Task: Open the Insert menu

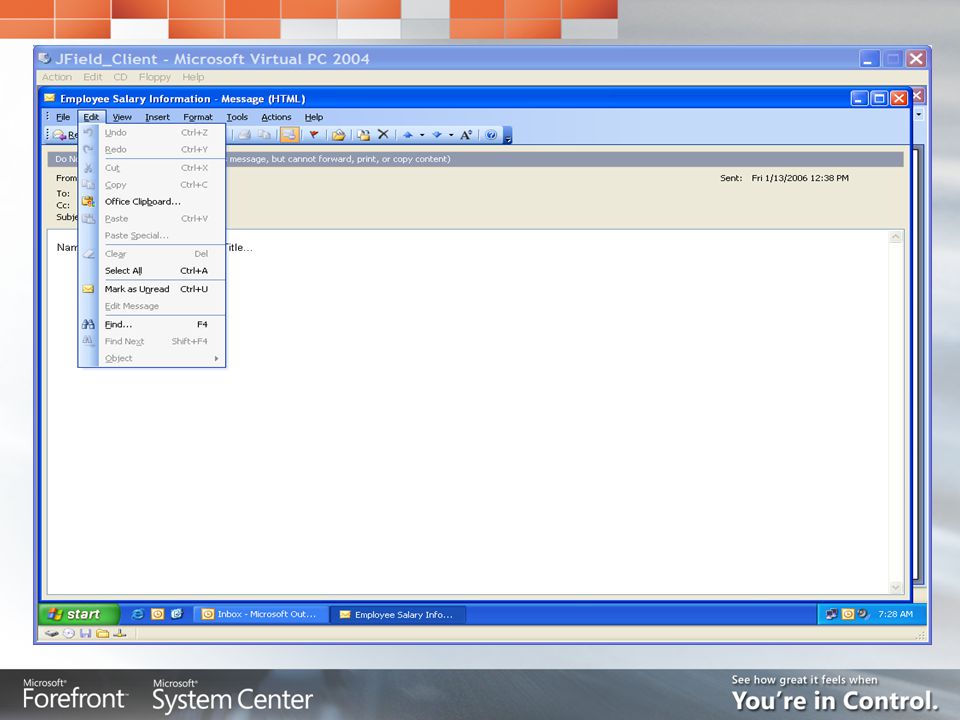Action: coord(157,117)
